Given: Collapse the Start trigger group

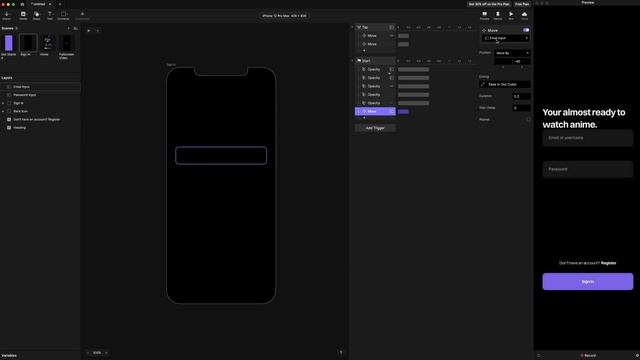Looking at the screenshot, I should 353,60.
